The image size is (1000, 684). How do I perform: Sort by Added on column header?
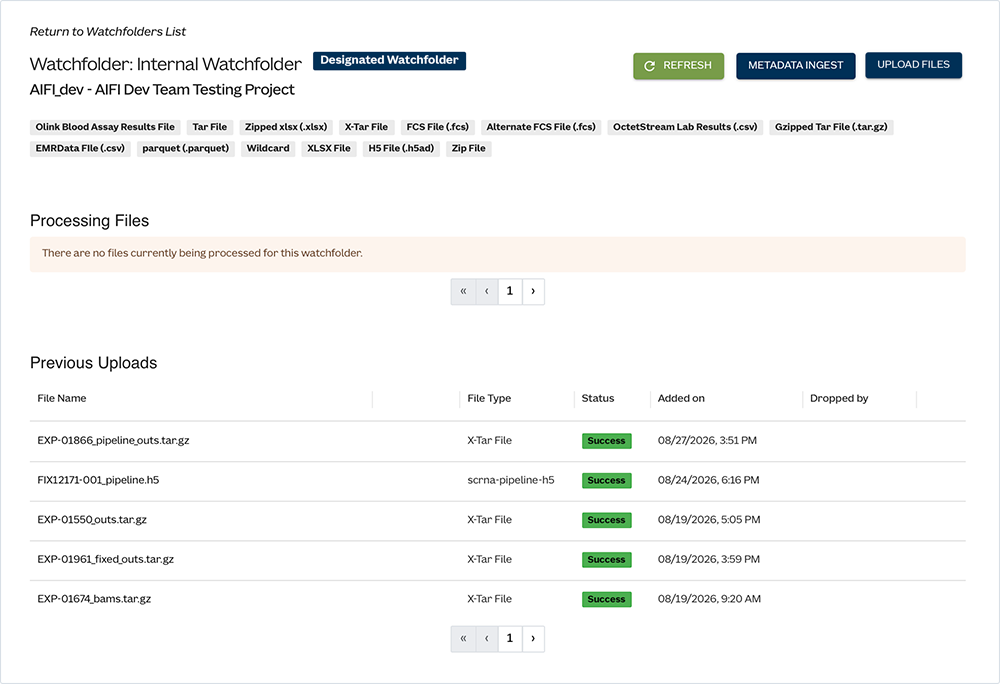(681, 398)
